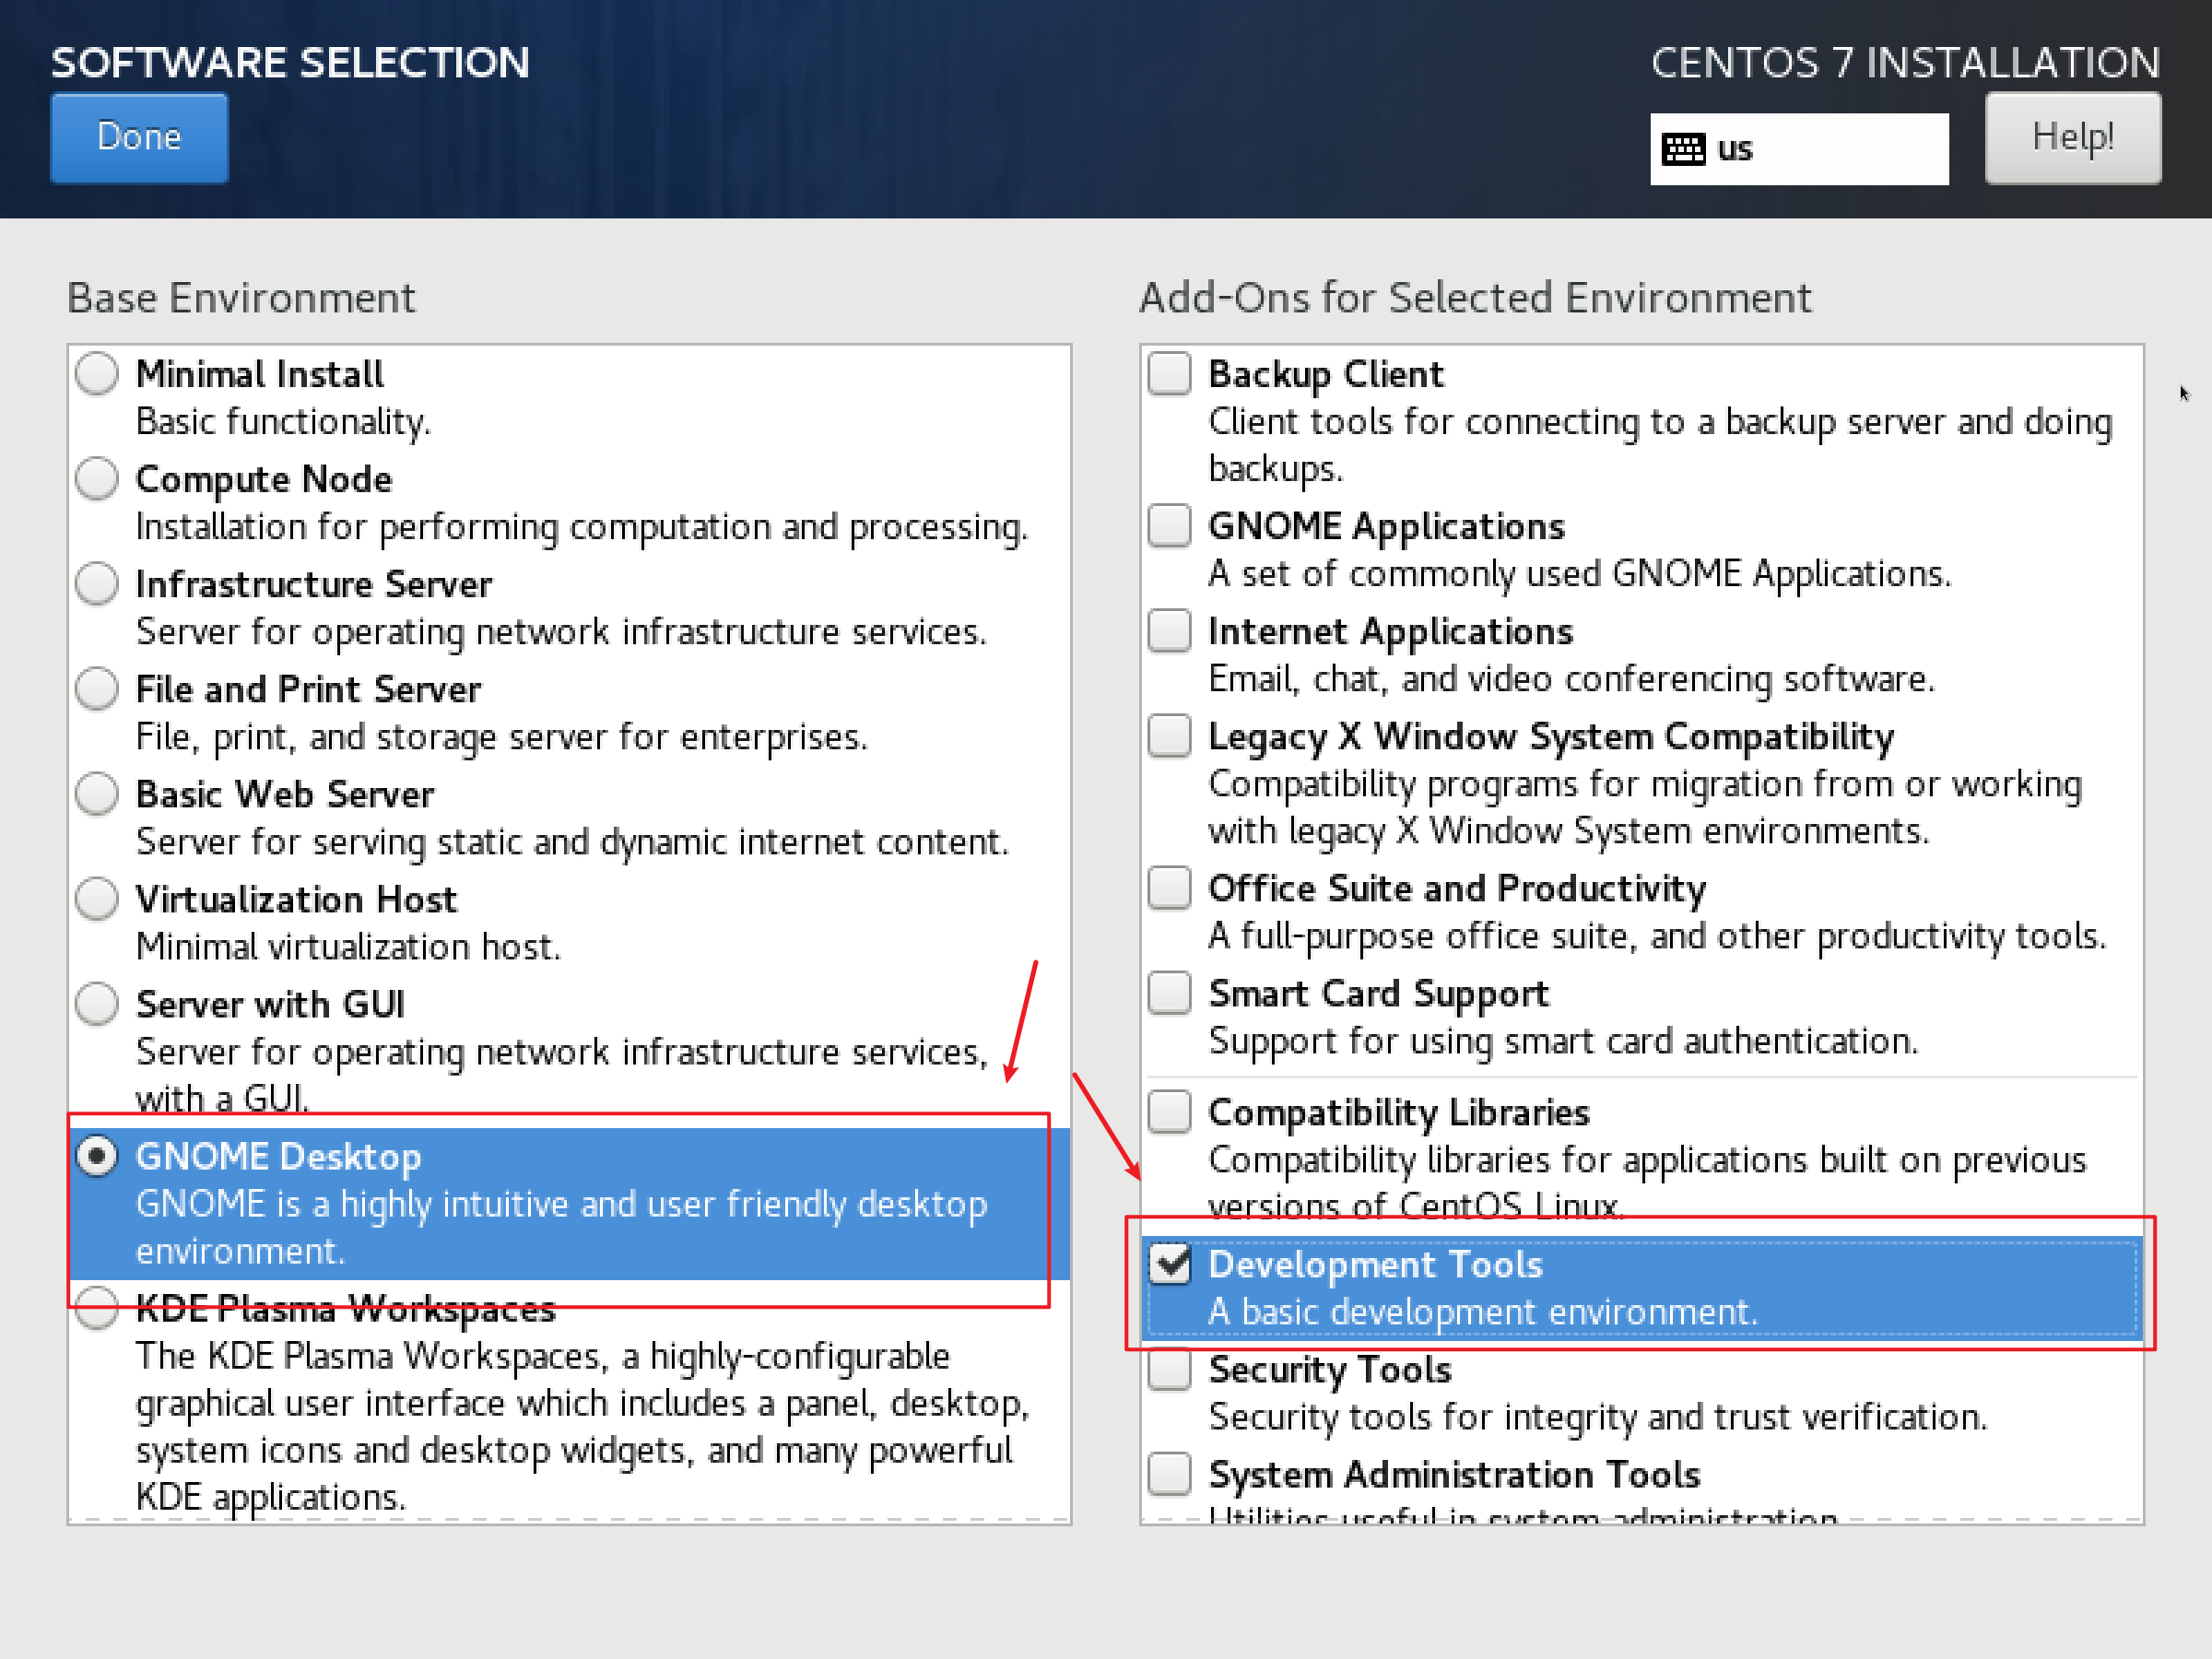Click 'Server for serving static and dynamic internet content.'
2212x1659 pixels.
pyautogui.click(x=573, y=842)
